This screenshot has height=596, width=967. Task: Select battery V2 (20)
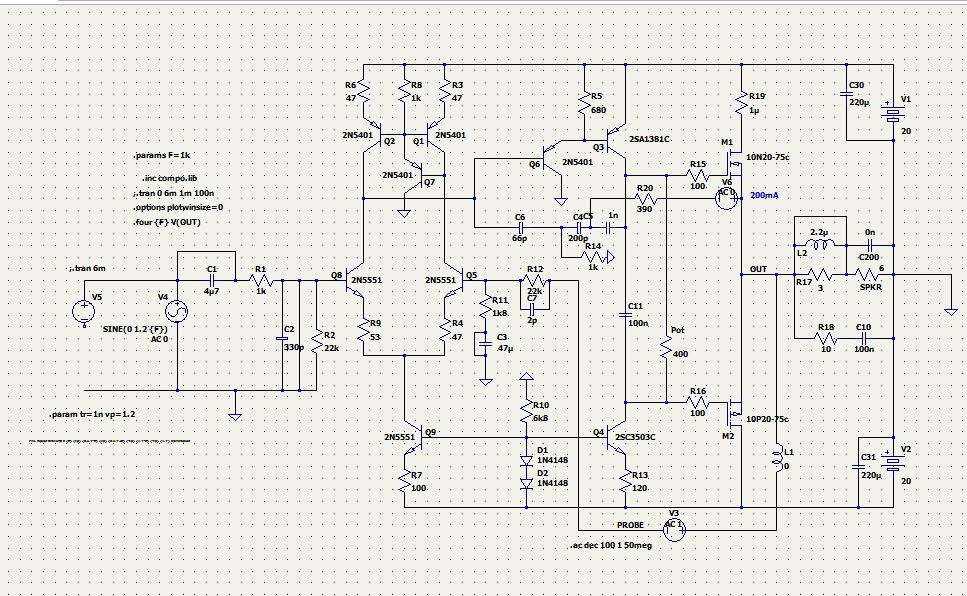pos(893,463)
